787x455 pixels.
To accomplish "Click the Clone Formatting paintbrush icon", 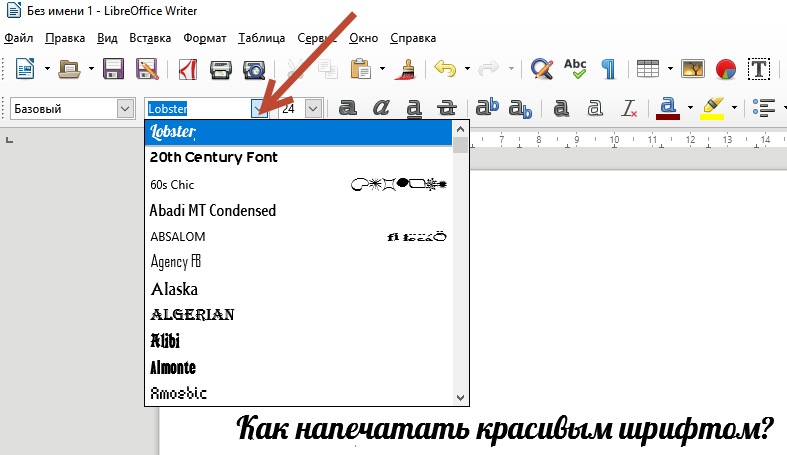I will [x=407, y=69].
